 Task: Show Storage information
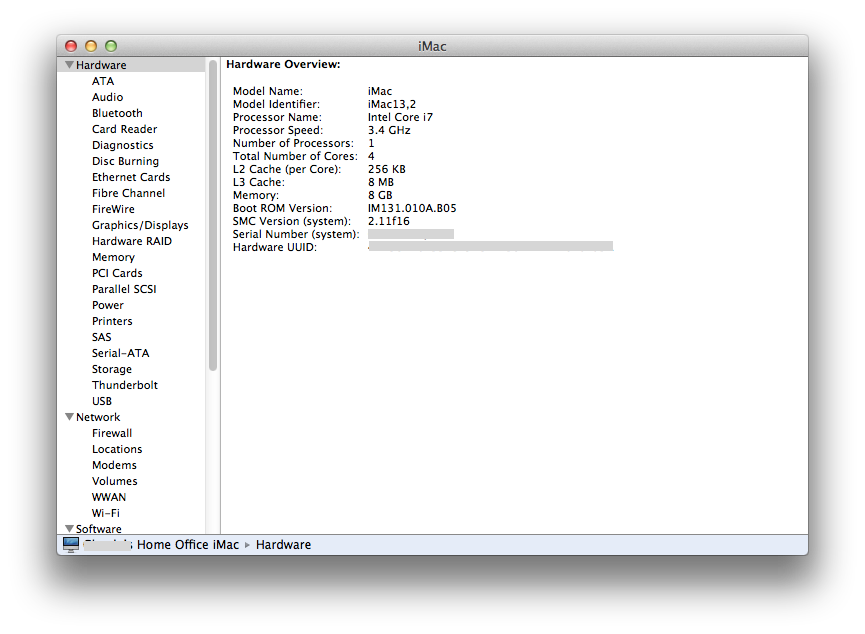(x=111, y=369)
